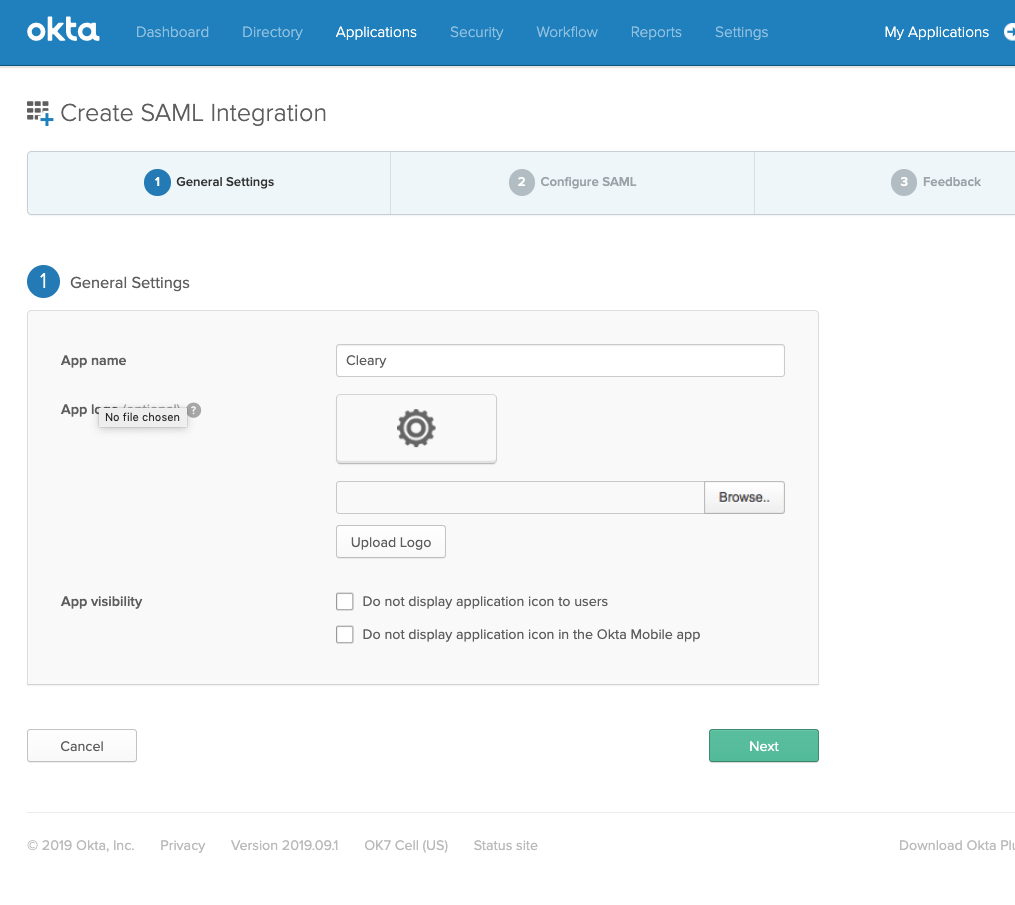Open the Privacy footer link
The image size is (1015, 905).
(183, 845)
